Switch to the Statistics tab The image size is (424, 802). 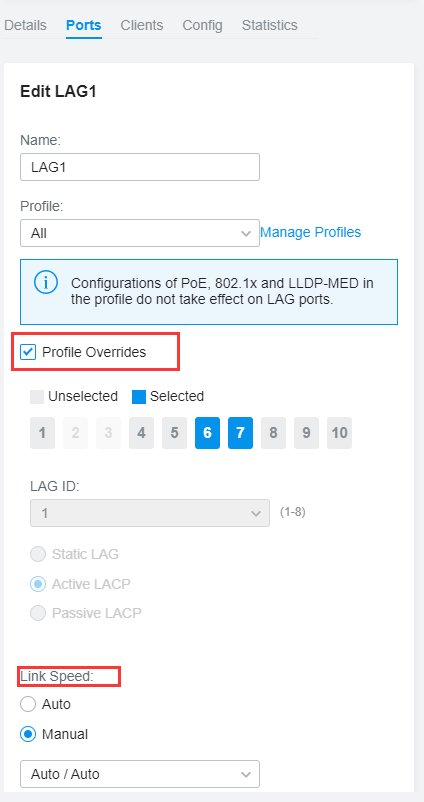click(270, 25)
